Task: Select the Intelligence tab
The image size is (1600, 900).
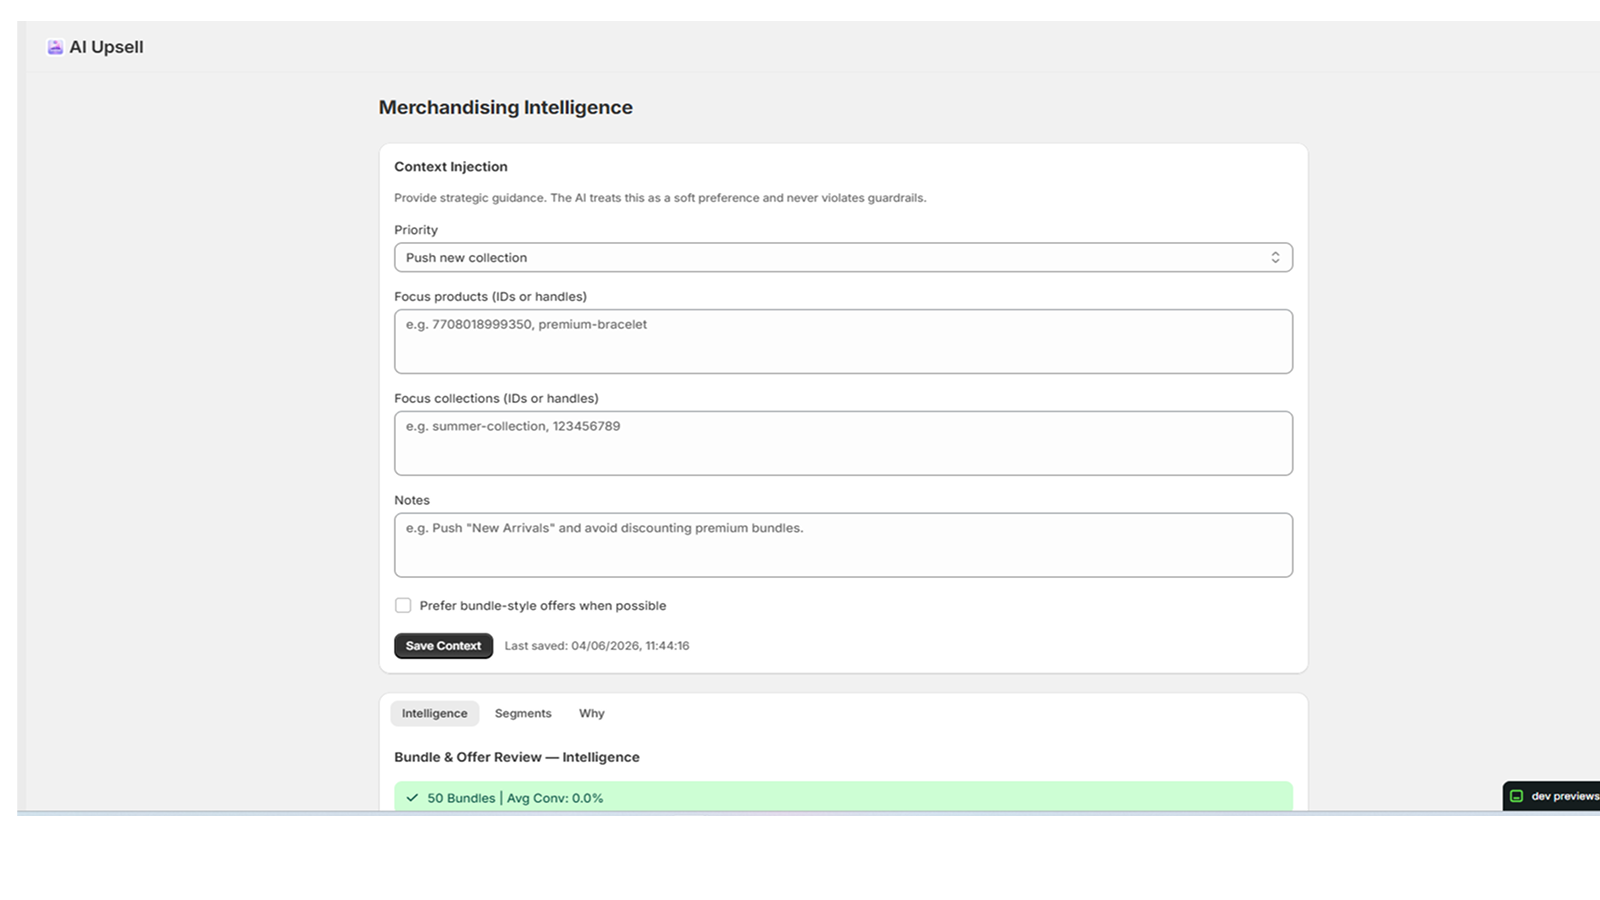Action: click(434, 713)
